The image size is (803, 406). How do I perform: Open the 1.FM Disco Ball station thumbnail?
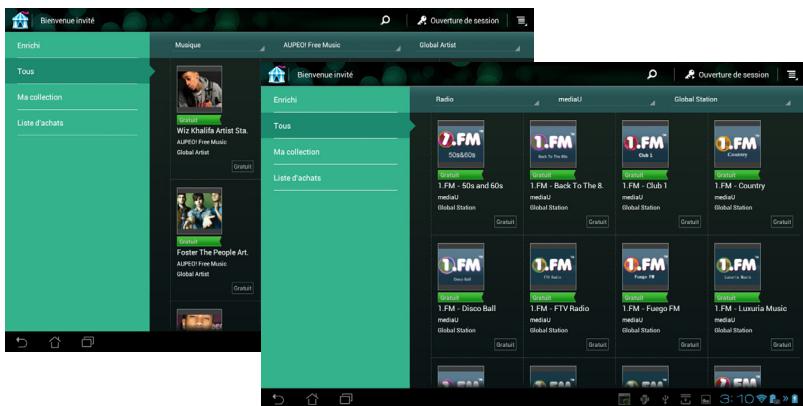pyautogui.click(x=461, y=267)
